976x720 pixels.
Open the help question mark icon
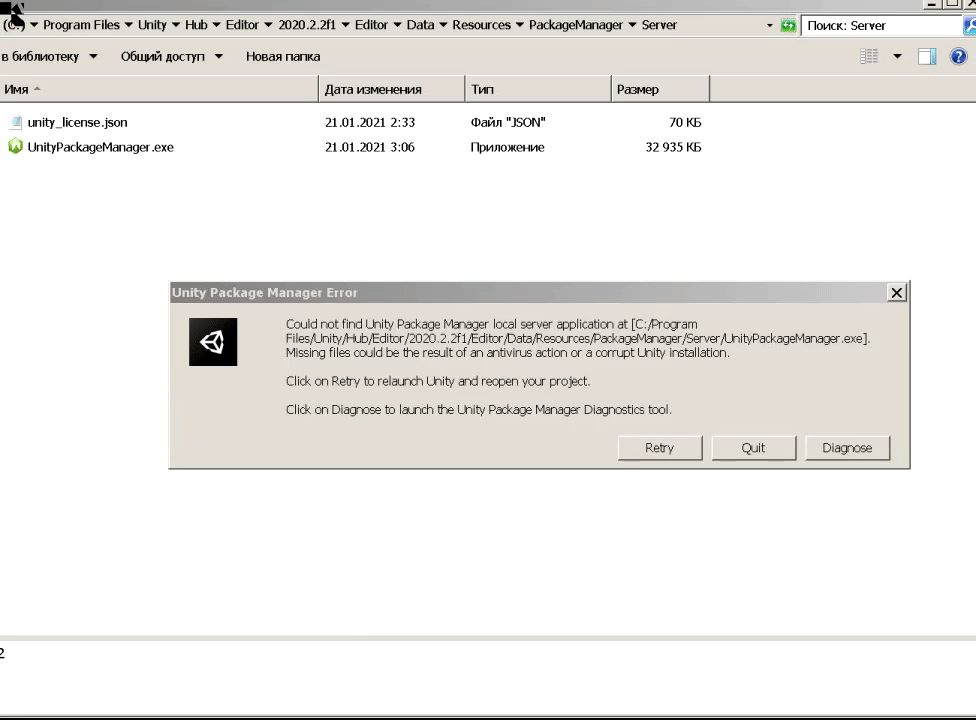coord(958,57)
